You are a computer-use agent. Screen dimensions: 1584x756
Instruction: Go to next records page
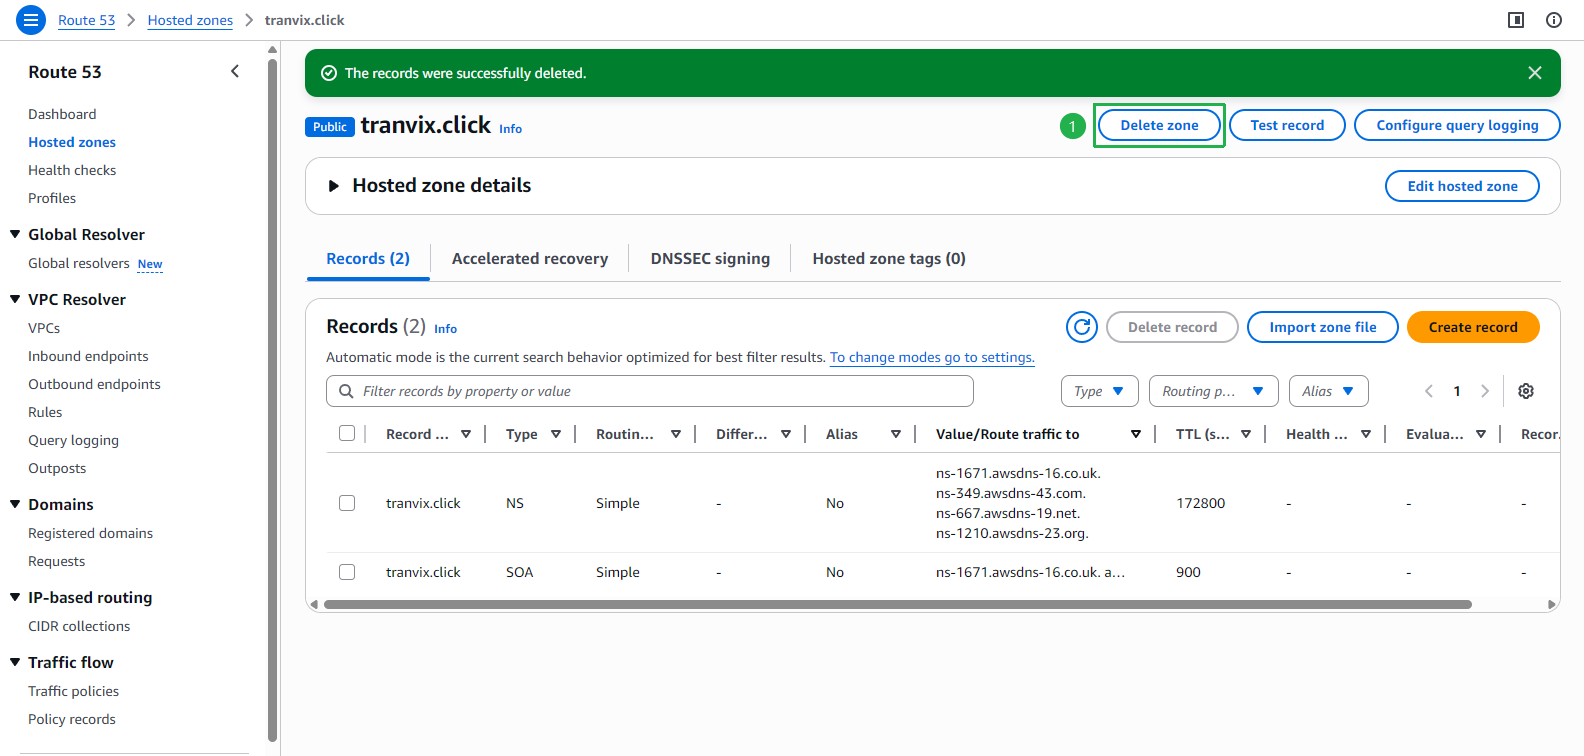coord(1485,391)
